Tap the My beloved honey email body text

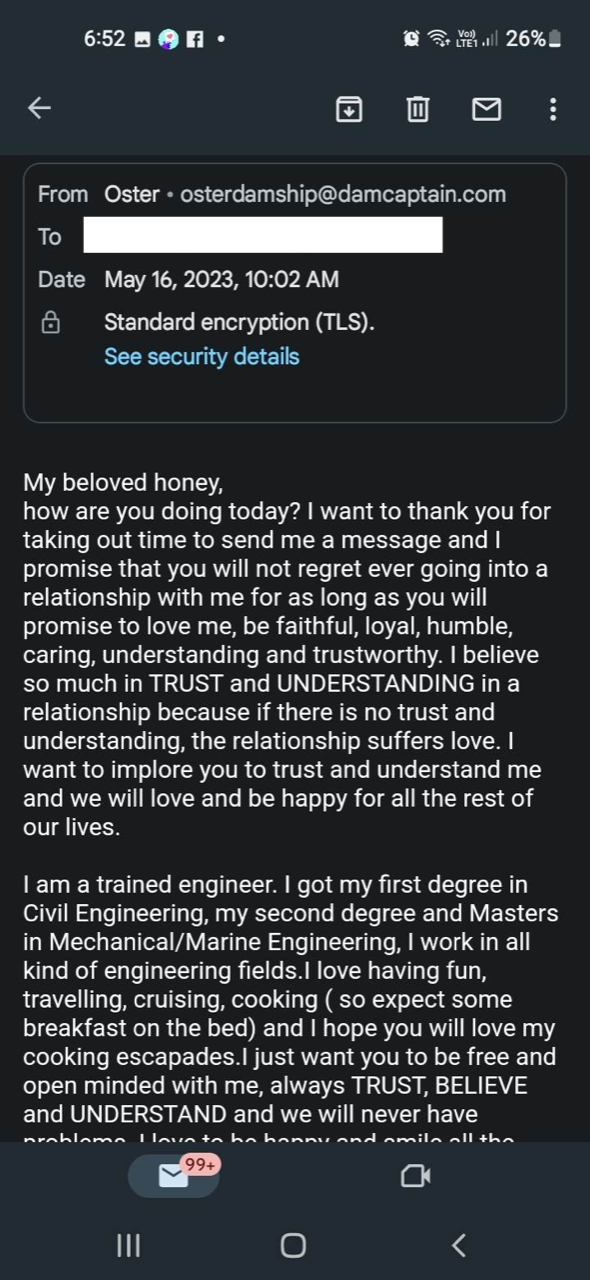(123, 483)
